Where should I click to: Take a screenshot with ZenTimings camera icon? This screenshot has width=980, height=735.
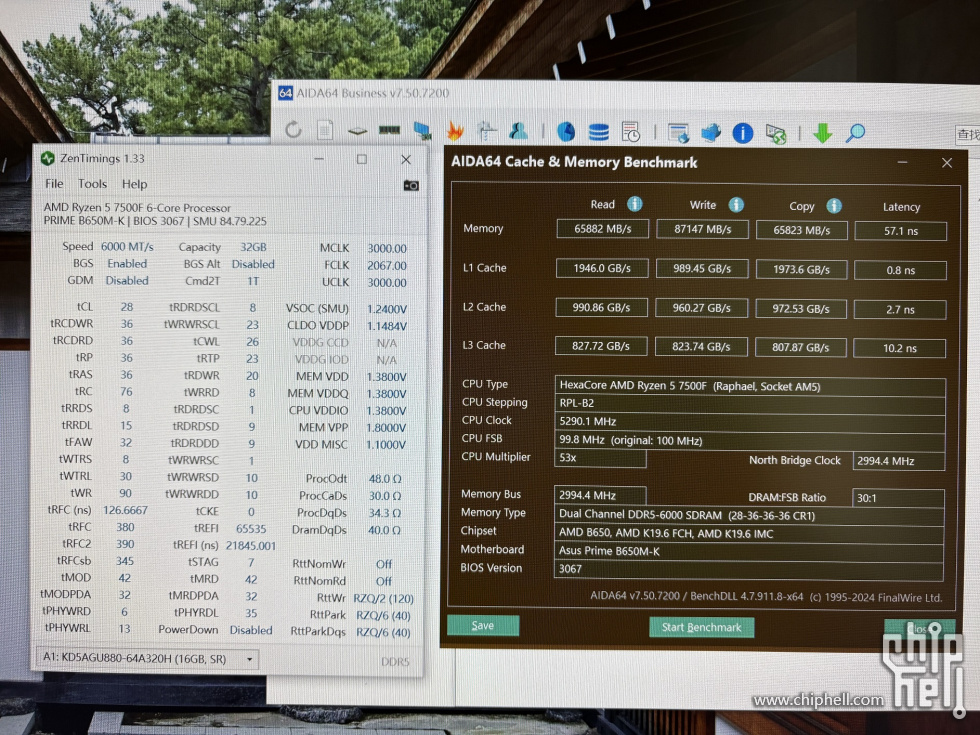click(411, 186)
